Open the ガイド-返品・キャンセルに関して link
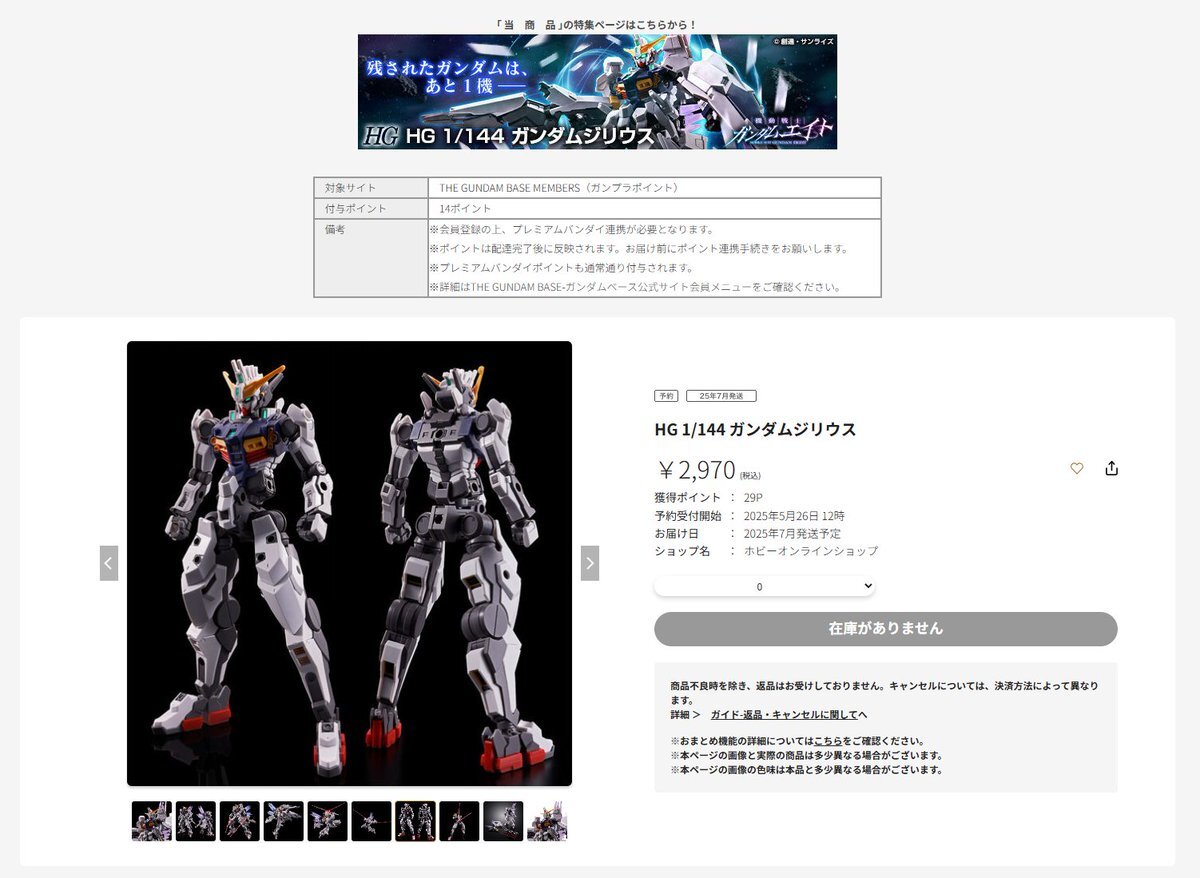Image resolution: width=1200 pixels, height=878 pixels. click(784, 715)
